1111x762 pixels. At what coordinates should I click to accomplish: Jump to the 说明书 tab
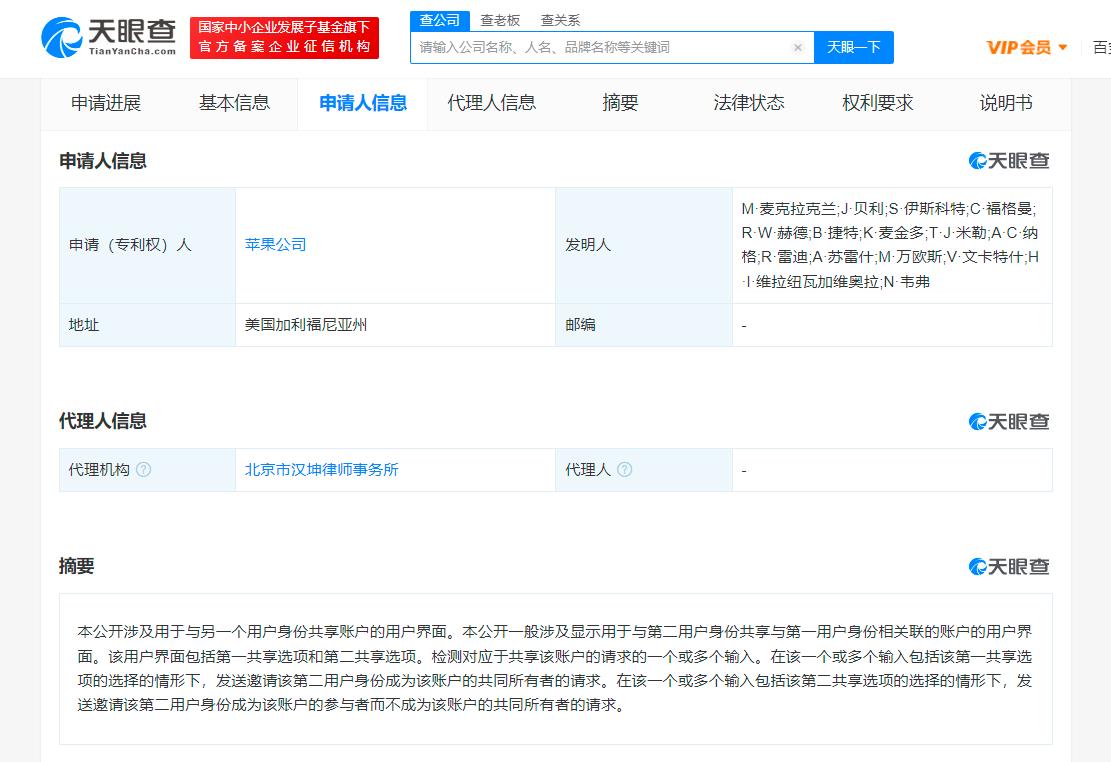1005,103
